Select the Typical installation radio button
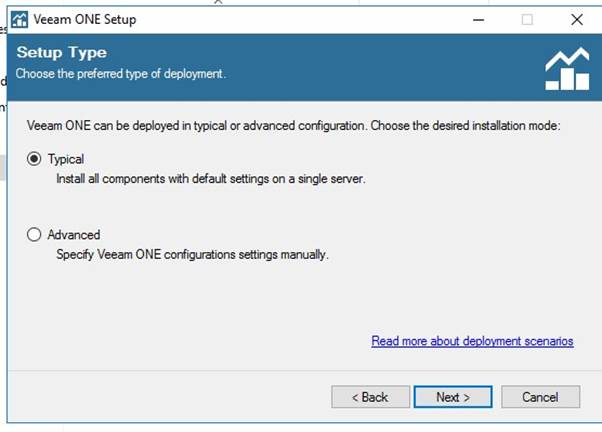This screenshot has width=602, height=432. pos(34,159)
